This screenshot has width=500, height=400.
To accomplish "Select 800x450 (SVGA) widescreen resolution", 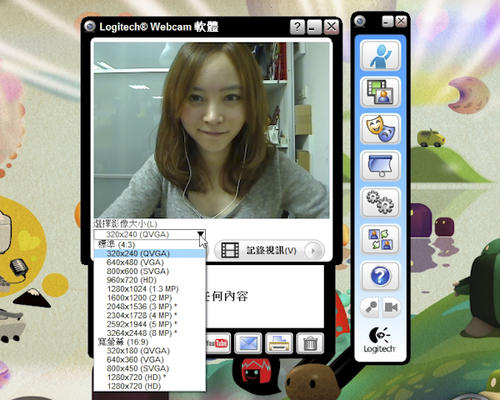I will (x=150, y=368).
